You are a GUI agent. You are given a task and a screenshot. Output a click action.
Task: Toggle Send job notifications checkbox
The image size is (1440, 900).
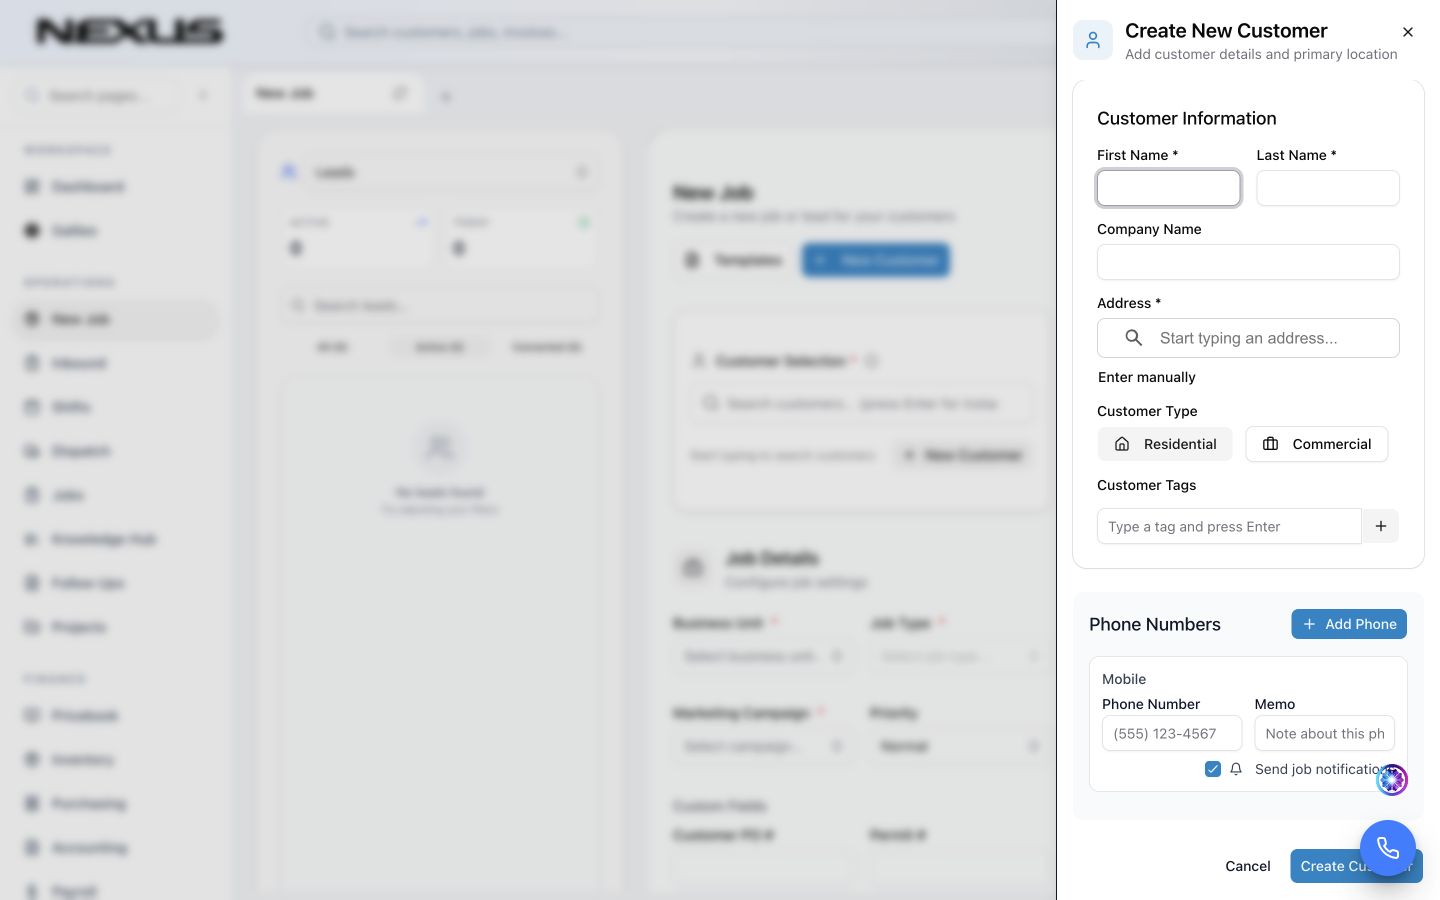point(1213,769)
